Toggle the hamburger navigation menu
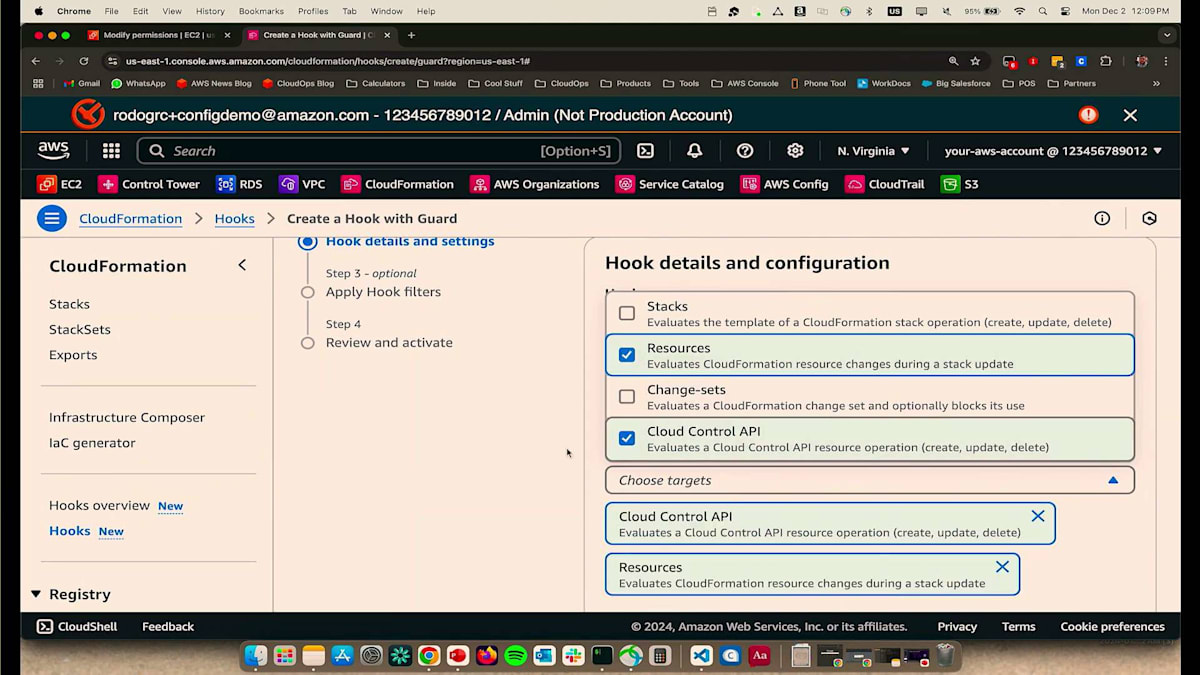Image resolution: width=1200 pixels, height=675 pixels. click(x=52, y=218)
